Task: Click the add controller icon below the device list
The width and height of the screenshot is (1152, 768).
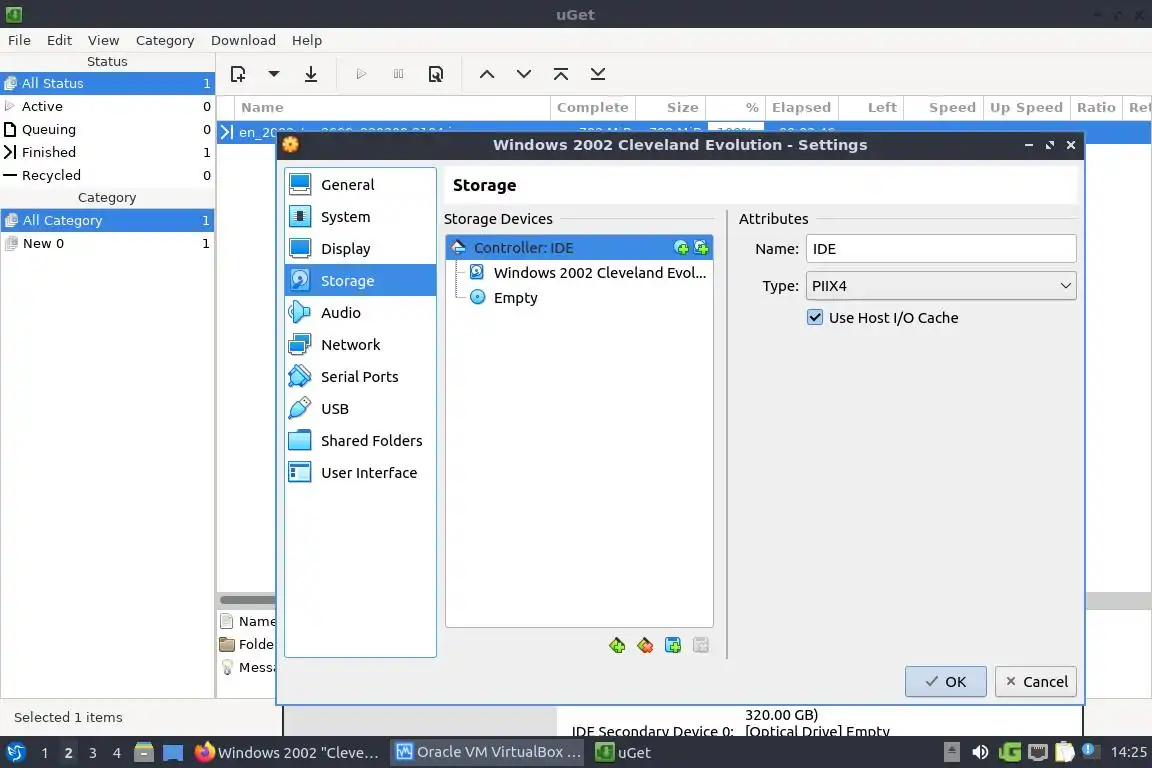Action: (x=617, y=645)
